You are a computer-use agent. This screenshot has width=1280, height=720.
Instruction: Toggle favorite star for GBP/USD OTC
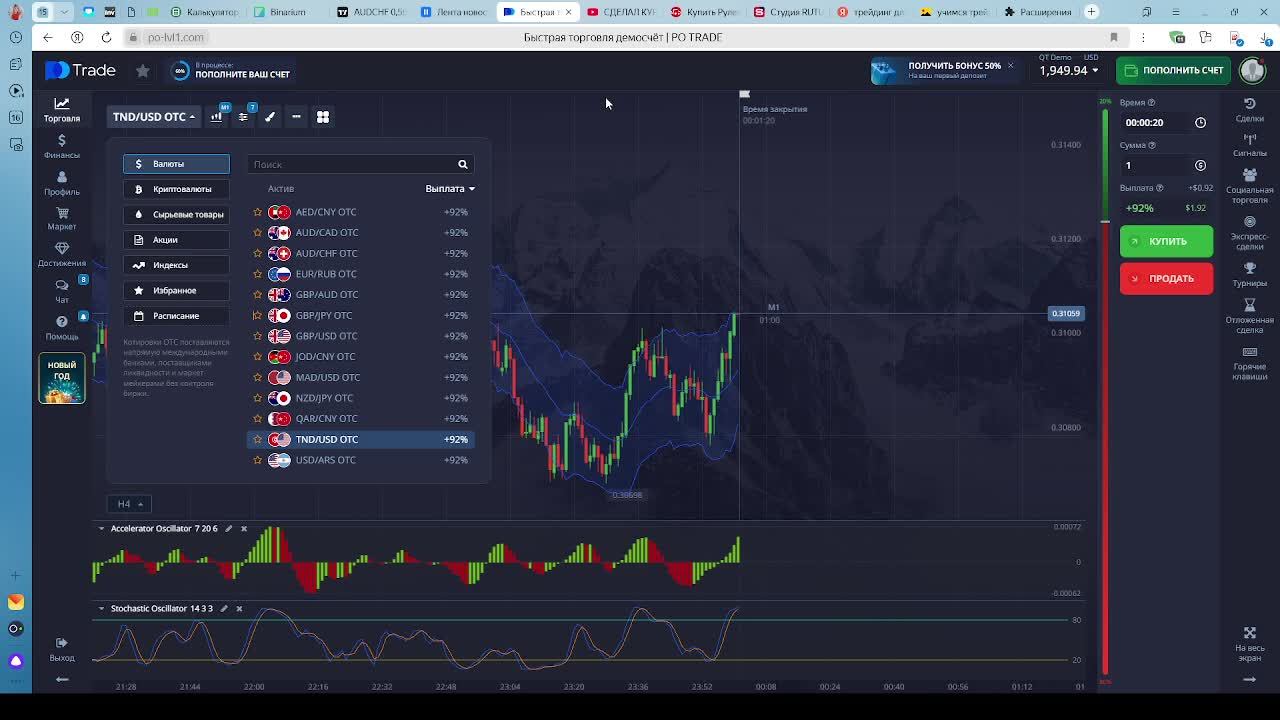point(257,336)
